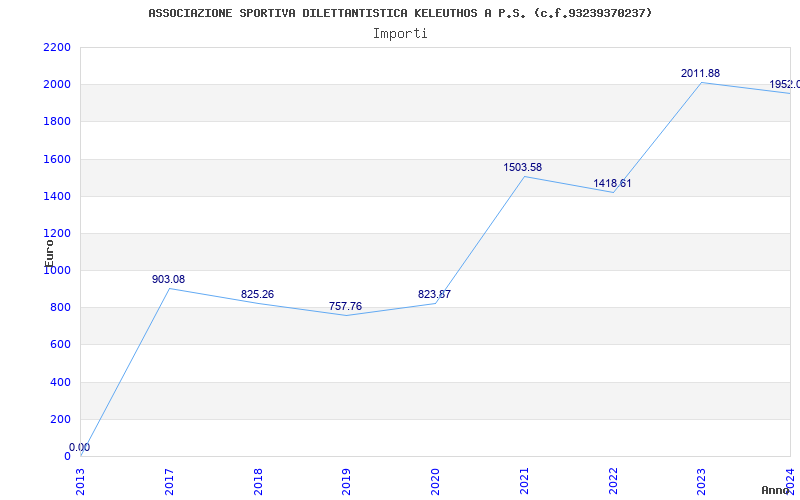Click y-axis tick label 2000

(x=57, y=85)
